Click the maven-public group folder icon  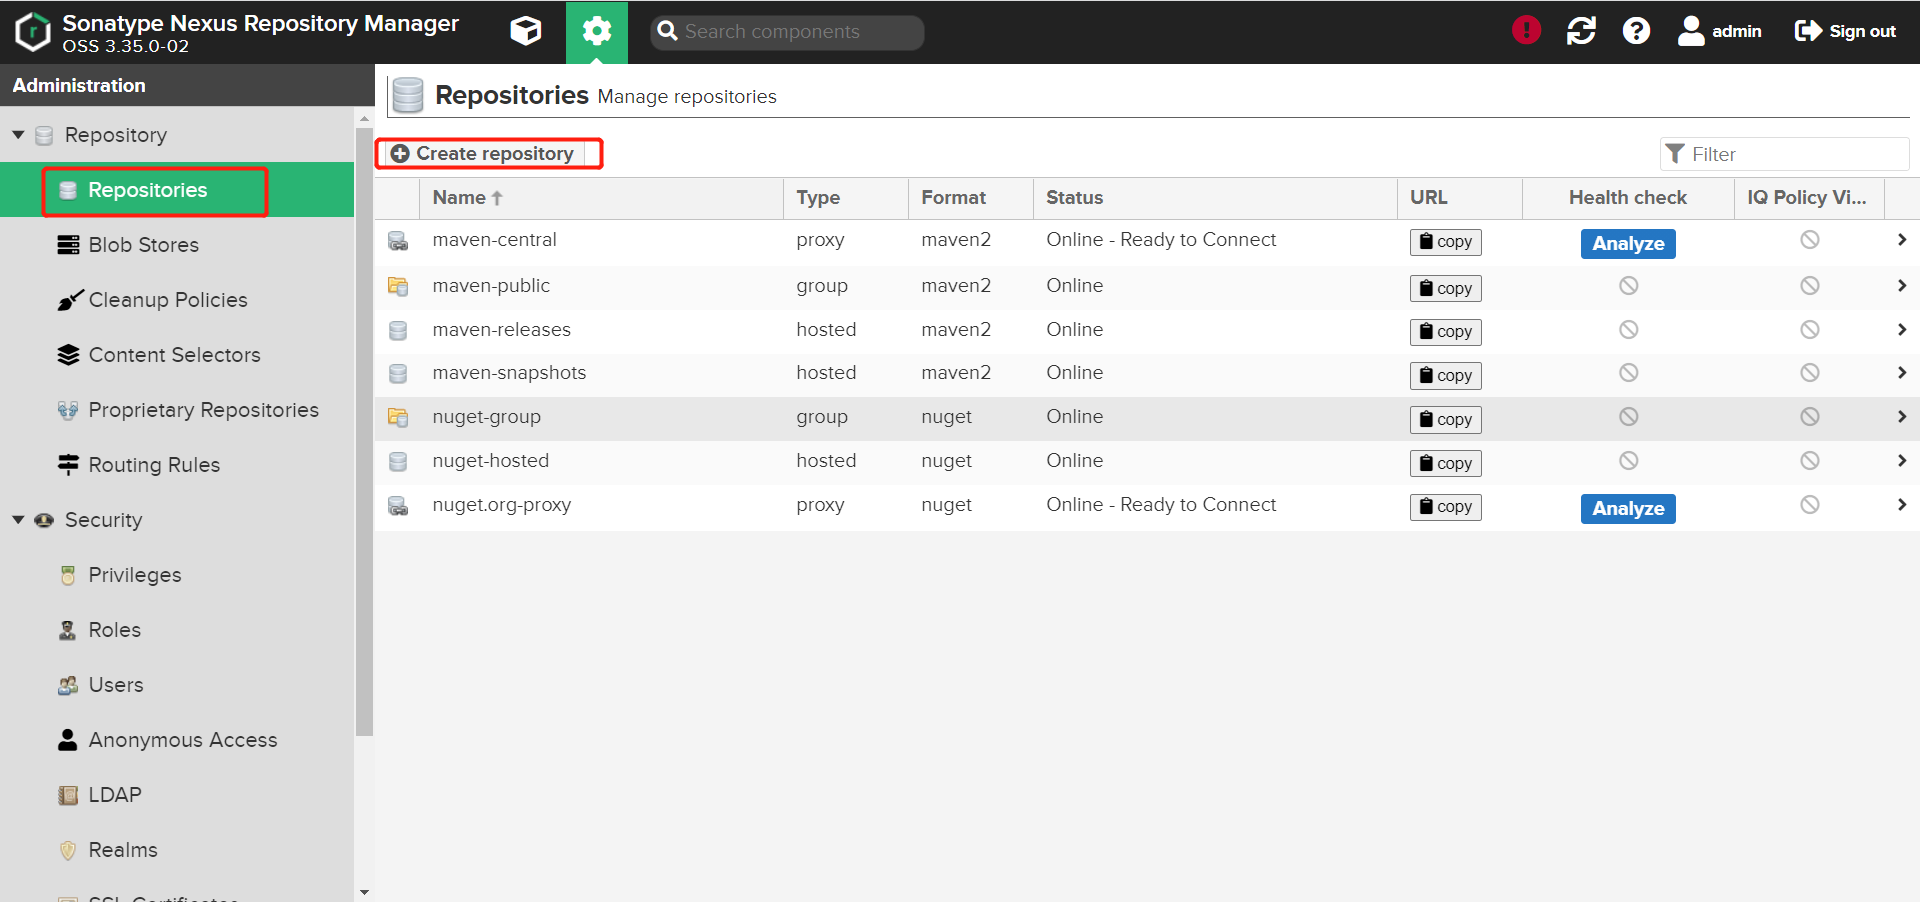point(398,287)
